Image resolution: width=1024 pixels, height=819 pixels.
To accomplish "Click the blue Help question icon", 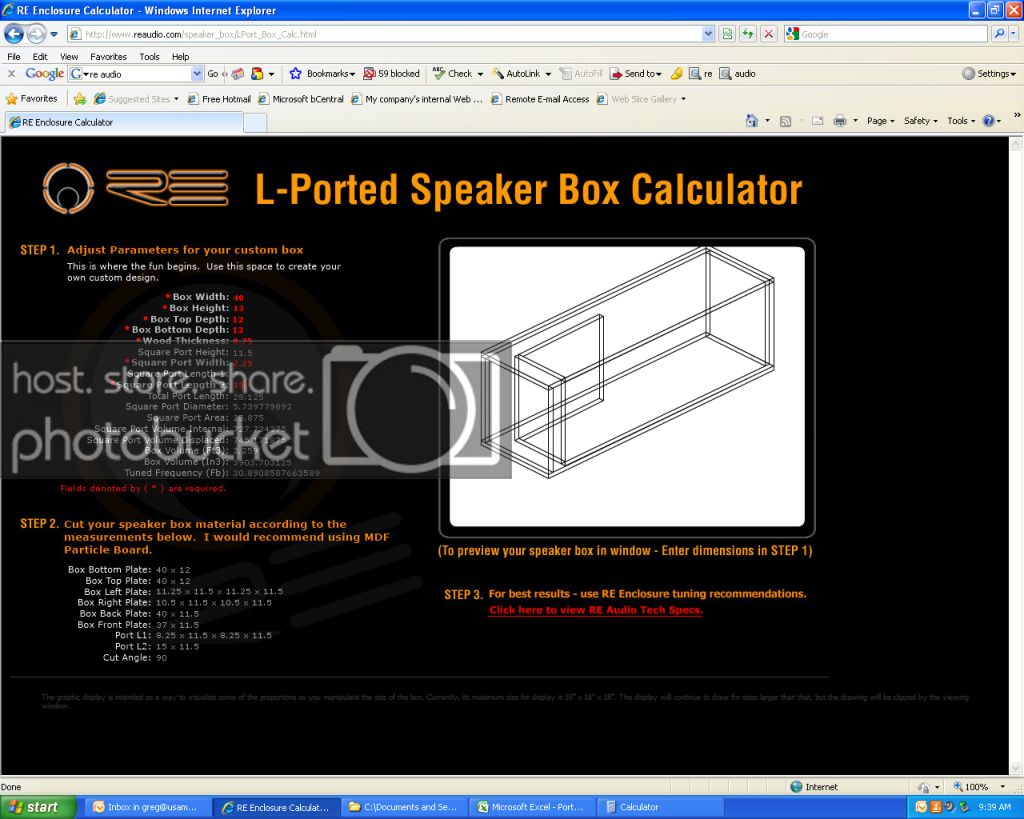I will 988,121.
